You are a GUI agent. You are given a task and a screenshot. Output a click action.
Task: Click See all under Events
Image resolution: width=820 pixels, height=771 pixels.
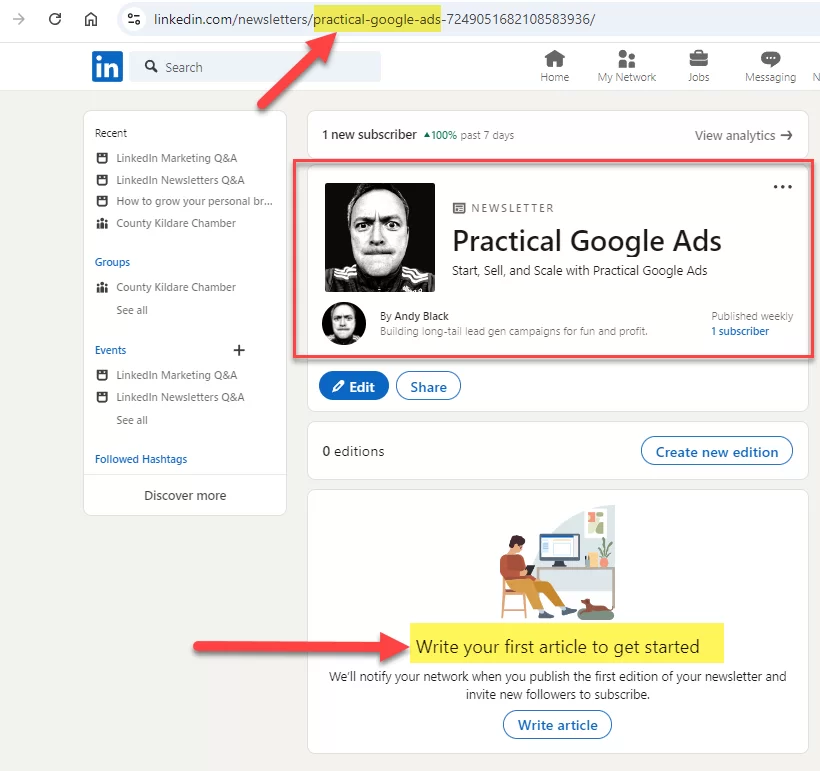pos(132,420)
